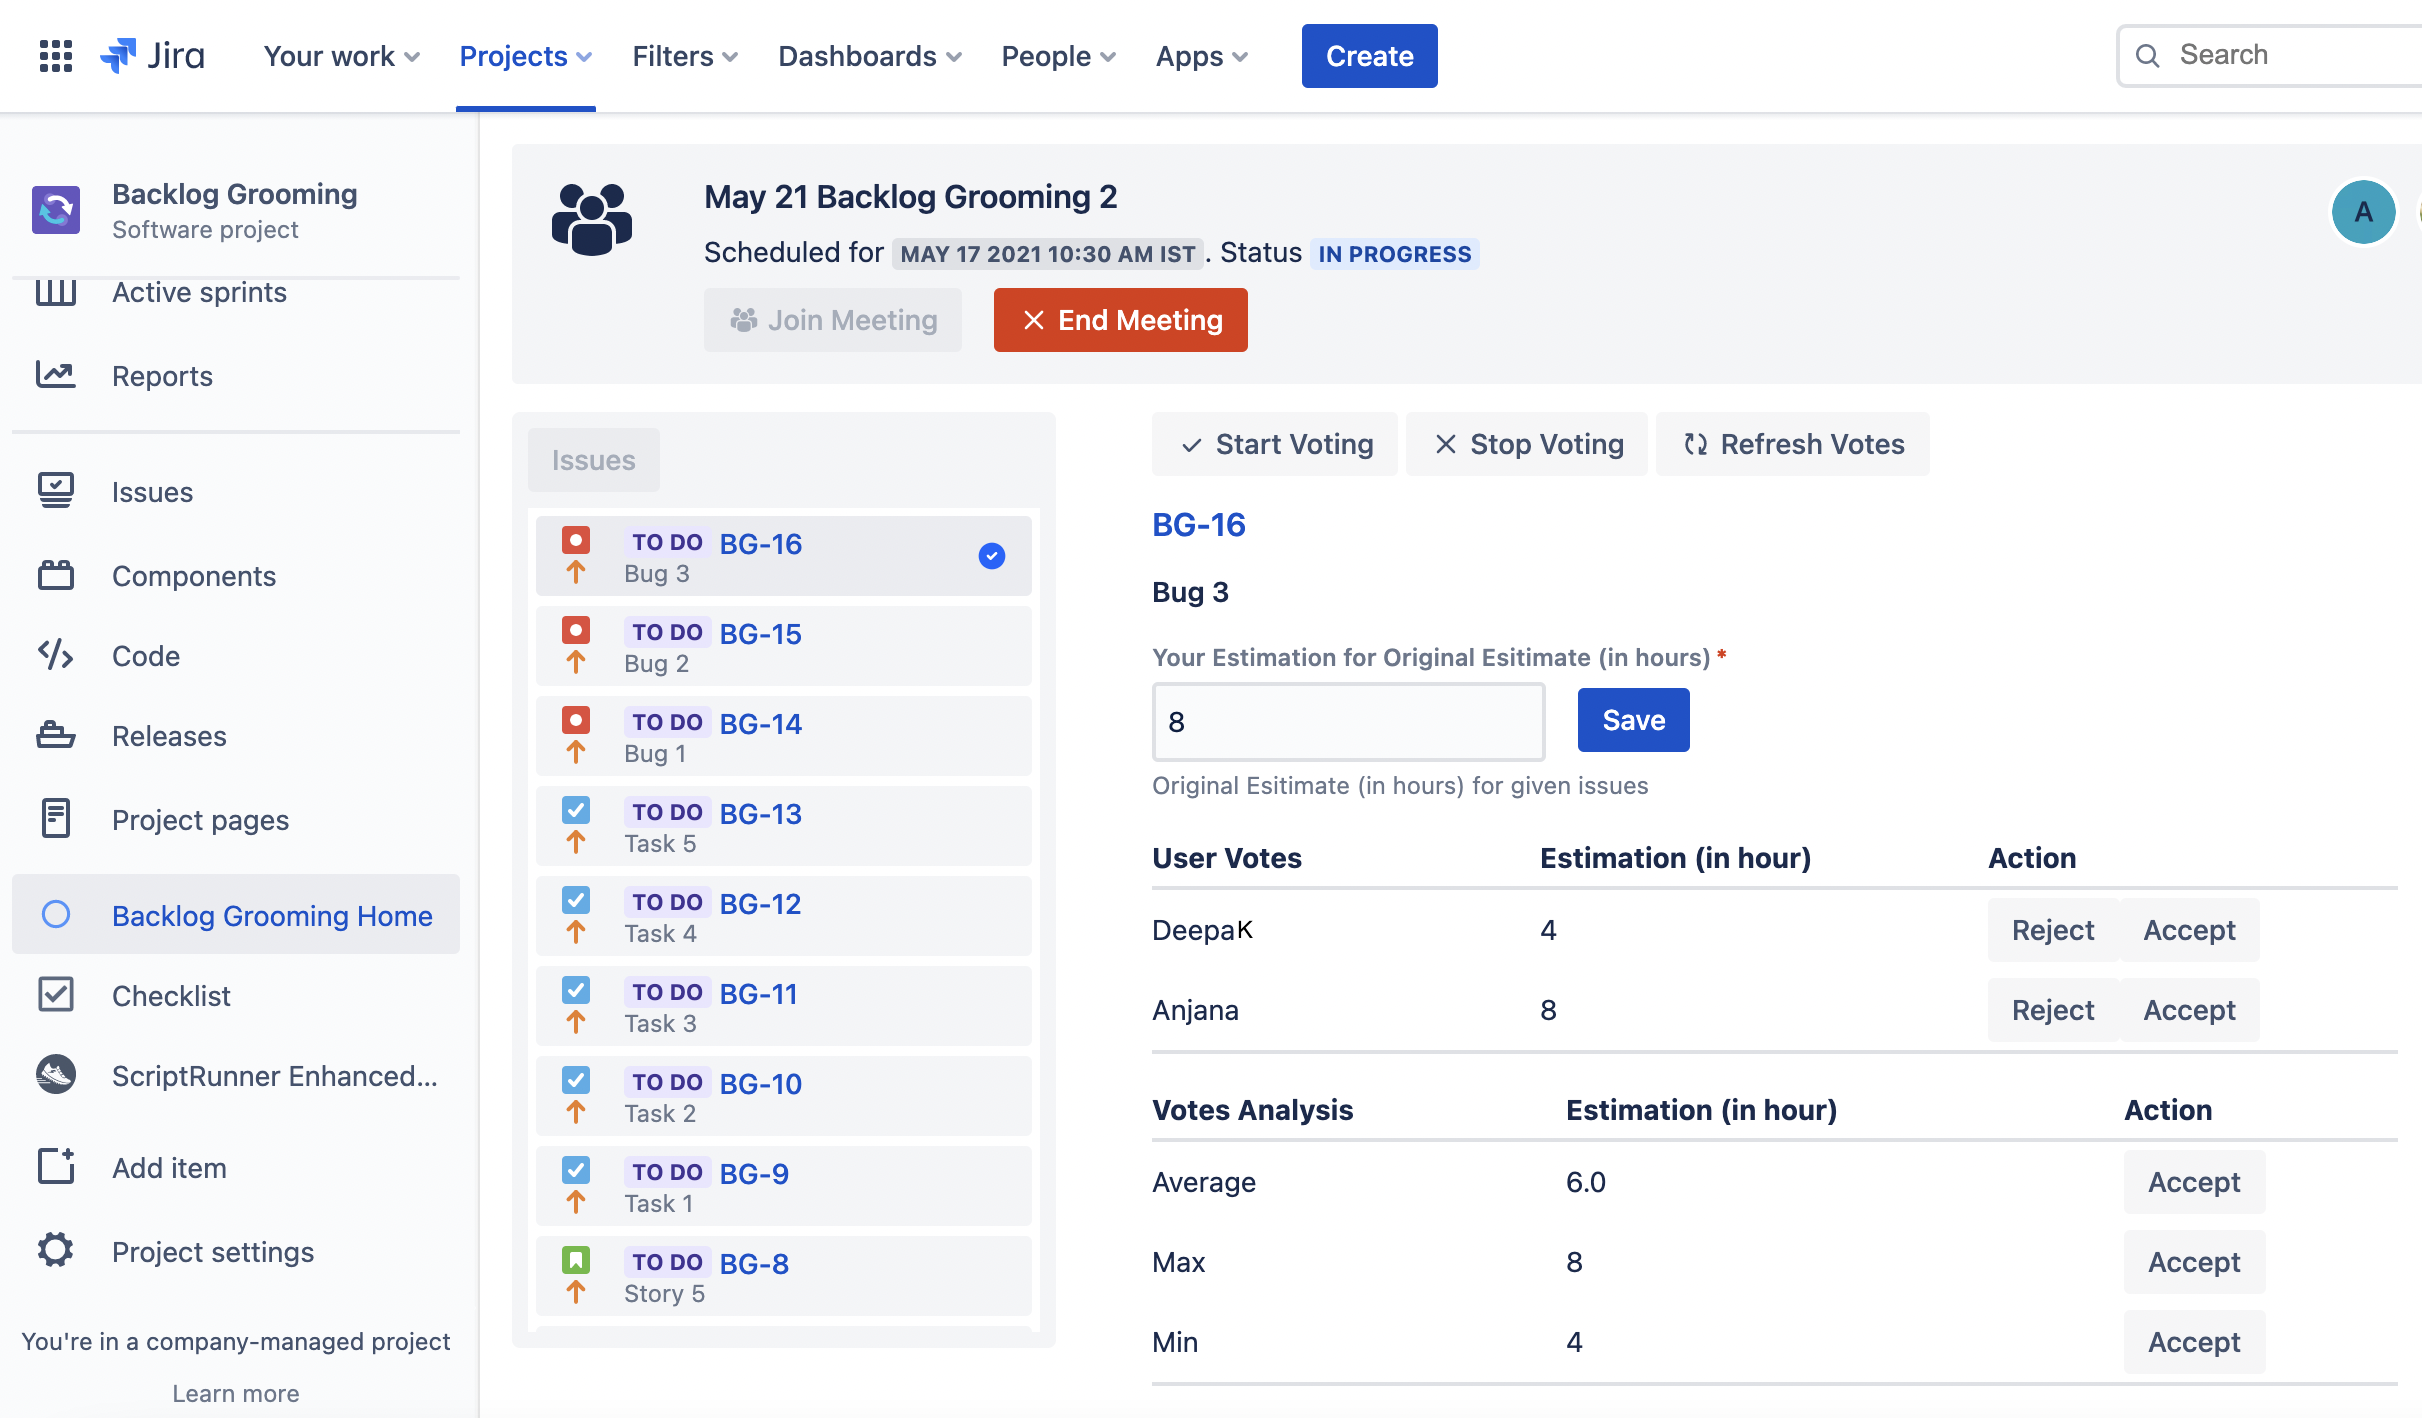
Task: Open Reports from the sidebar icon
Action: (55, 375)
